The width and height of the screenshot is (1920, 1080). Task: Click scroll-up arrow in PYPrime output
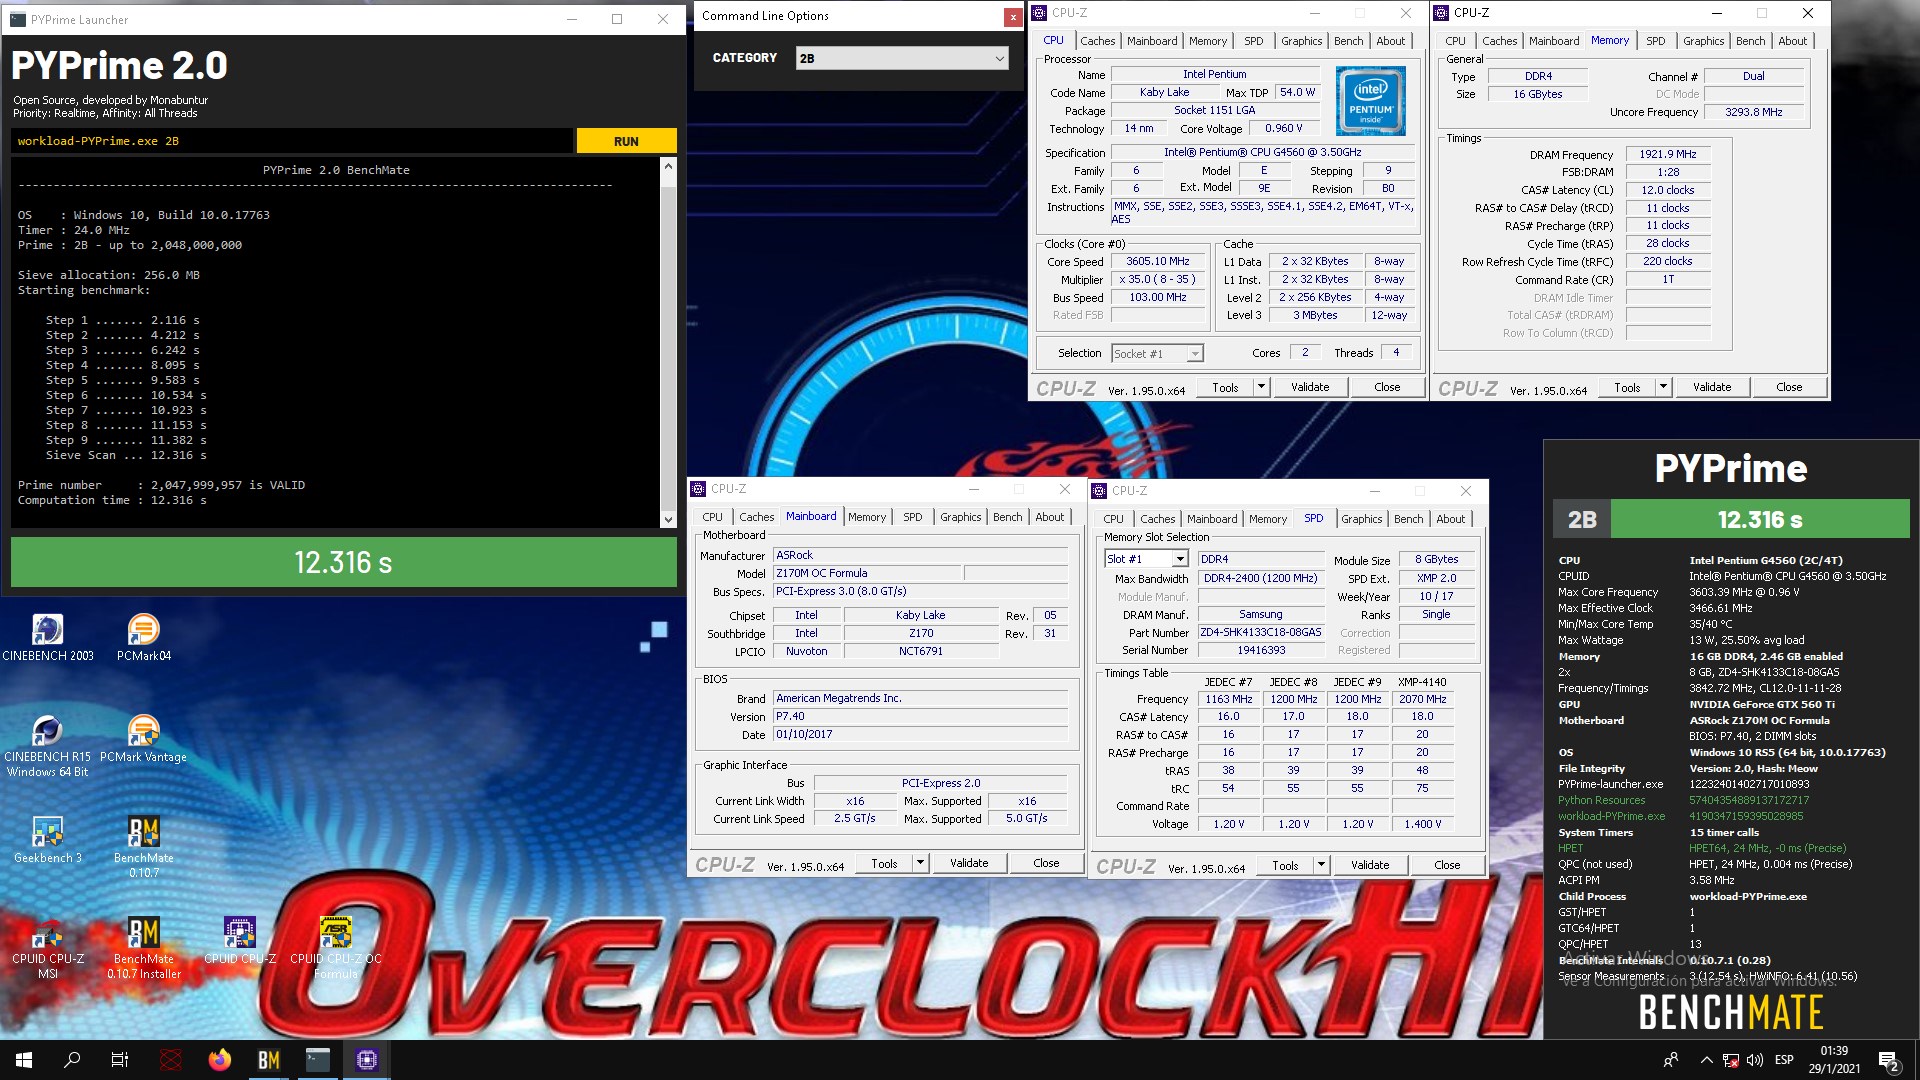tap(668, 167)
